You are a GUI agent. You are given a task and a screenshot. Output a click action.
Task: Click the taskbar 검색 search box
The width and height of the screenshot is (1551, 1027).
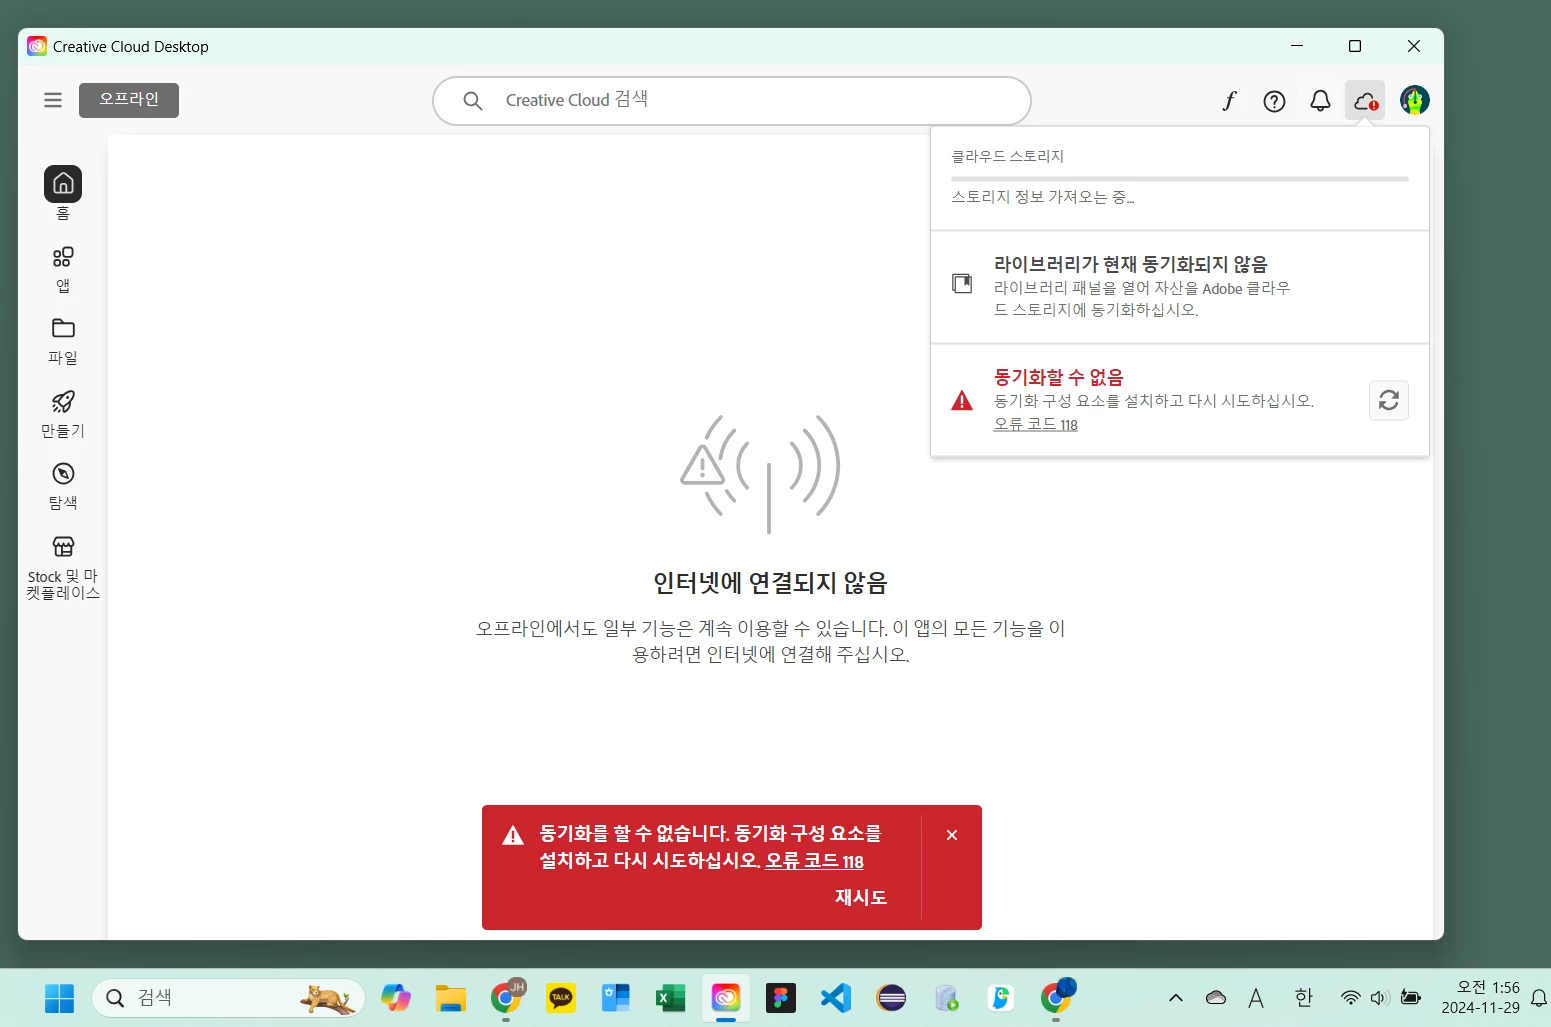pyautogui.click(x=228, y=998)
